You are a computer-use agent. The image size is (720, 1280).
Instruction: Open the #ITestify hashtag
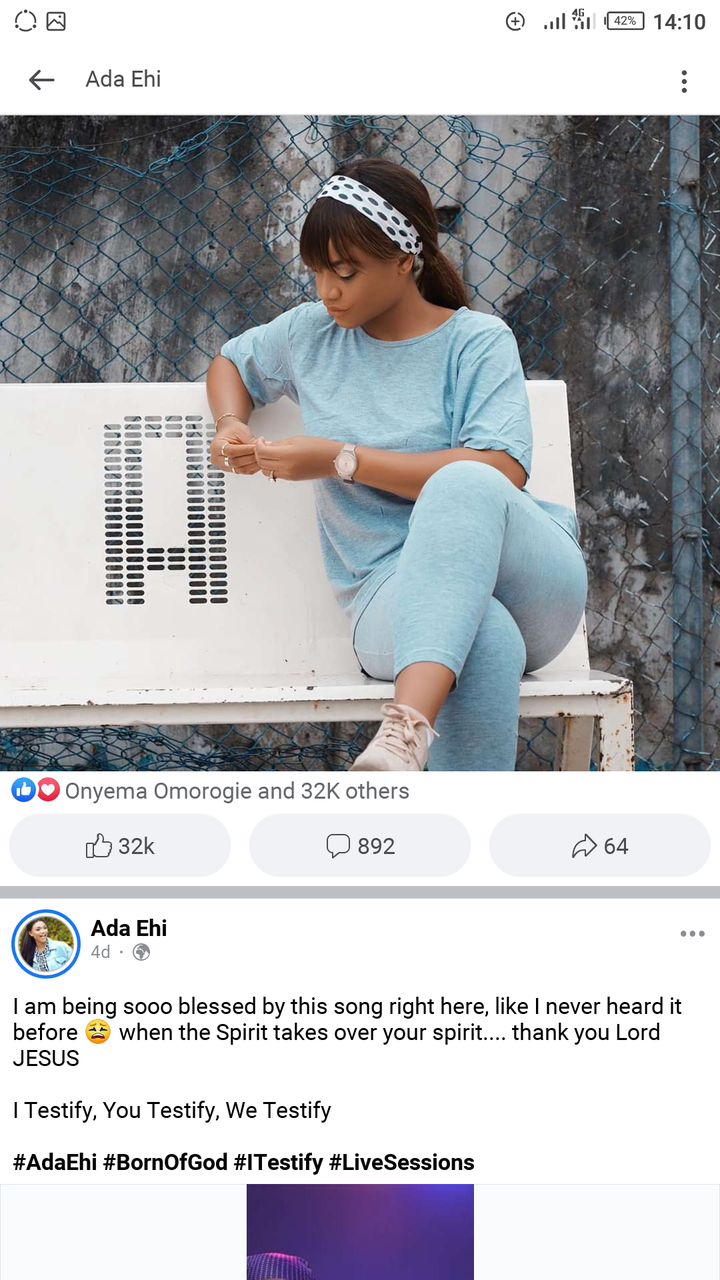point(278,1162)
